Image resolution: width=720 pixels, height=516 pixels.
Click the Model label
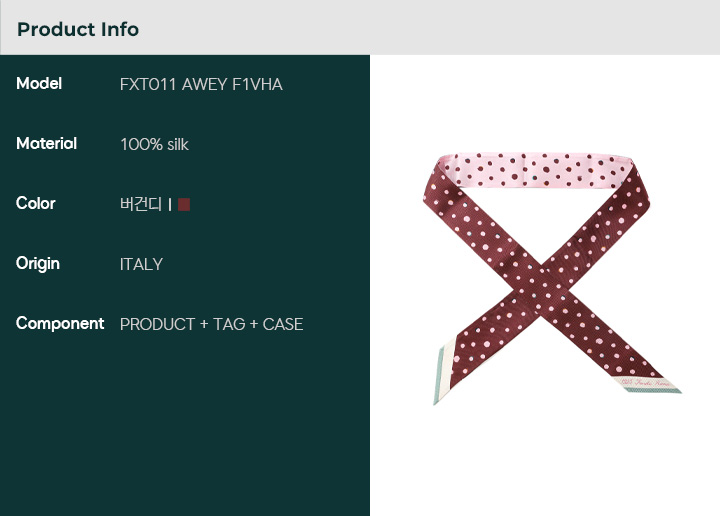(39, 83)
